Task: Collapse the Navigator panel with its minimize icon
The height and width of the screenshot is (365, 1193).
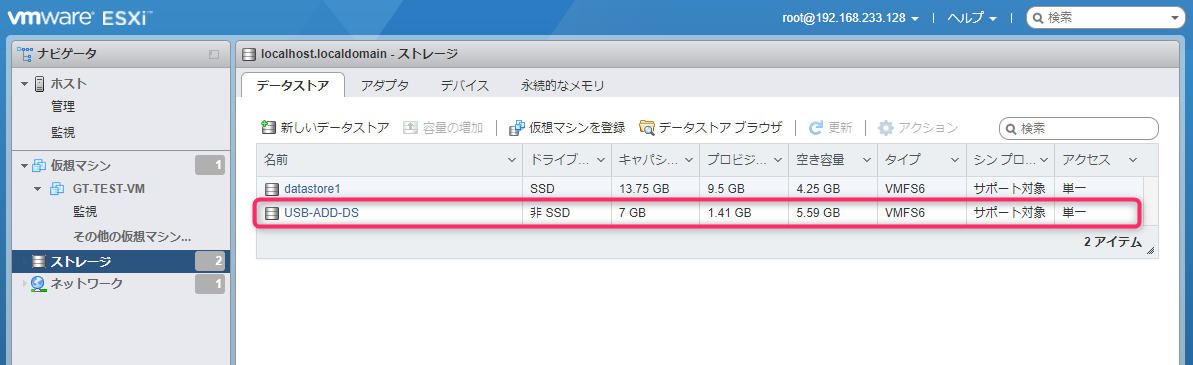Action: [x=214, y=55]
